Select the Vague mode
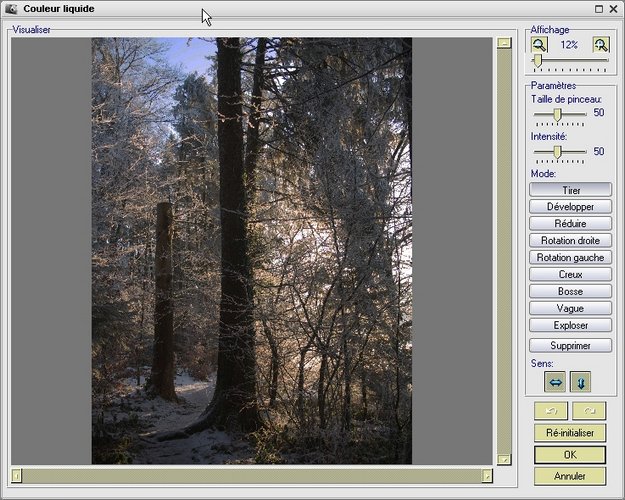The image size is (625, 500). pyautogui.click(x=570, y=308)
